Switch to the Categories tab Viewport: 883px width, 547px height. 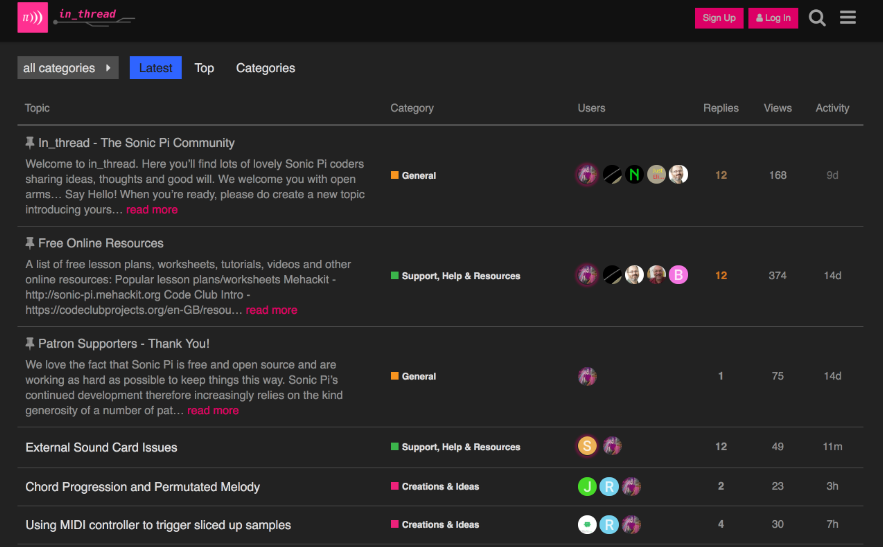(x=265, y=68)
